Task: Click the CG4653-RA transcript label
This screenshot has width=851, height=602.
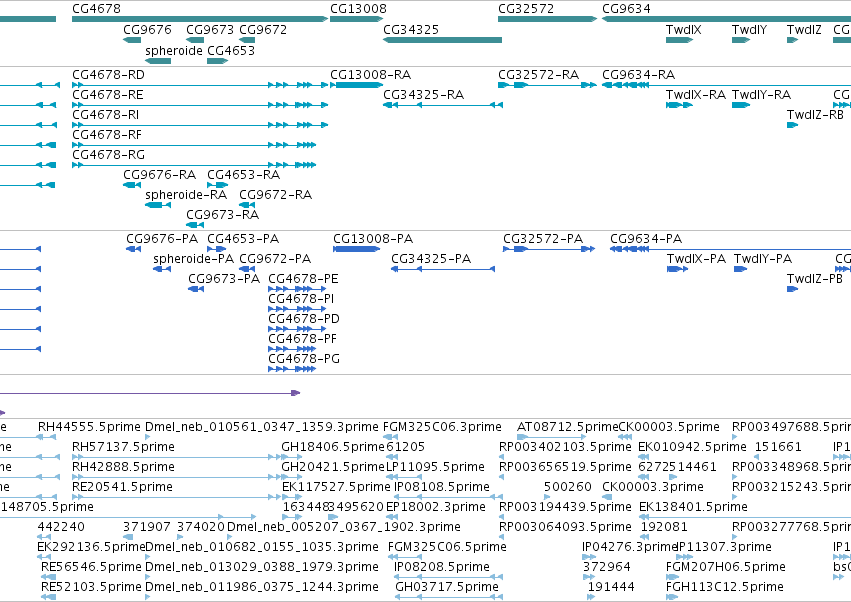Action: (243, 175)
